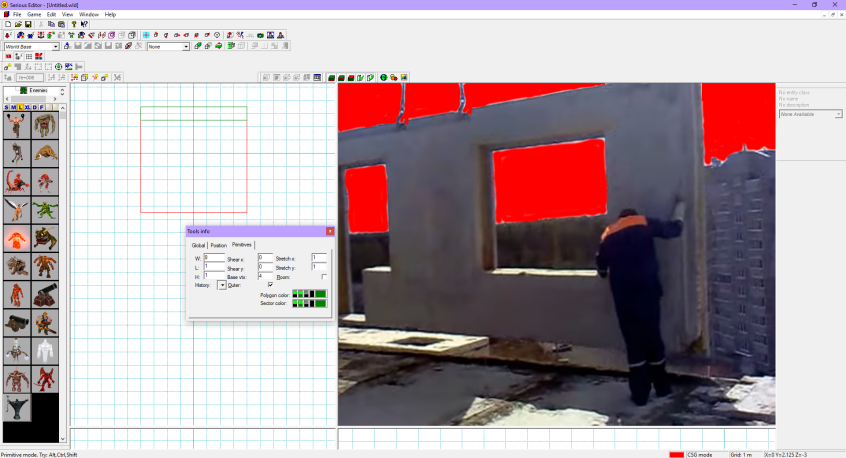
Task: Click the Base vtx input field
Action: click(265, 276)
